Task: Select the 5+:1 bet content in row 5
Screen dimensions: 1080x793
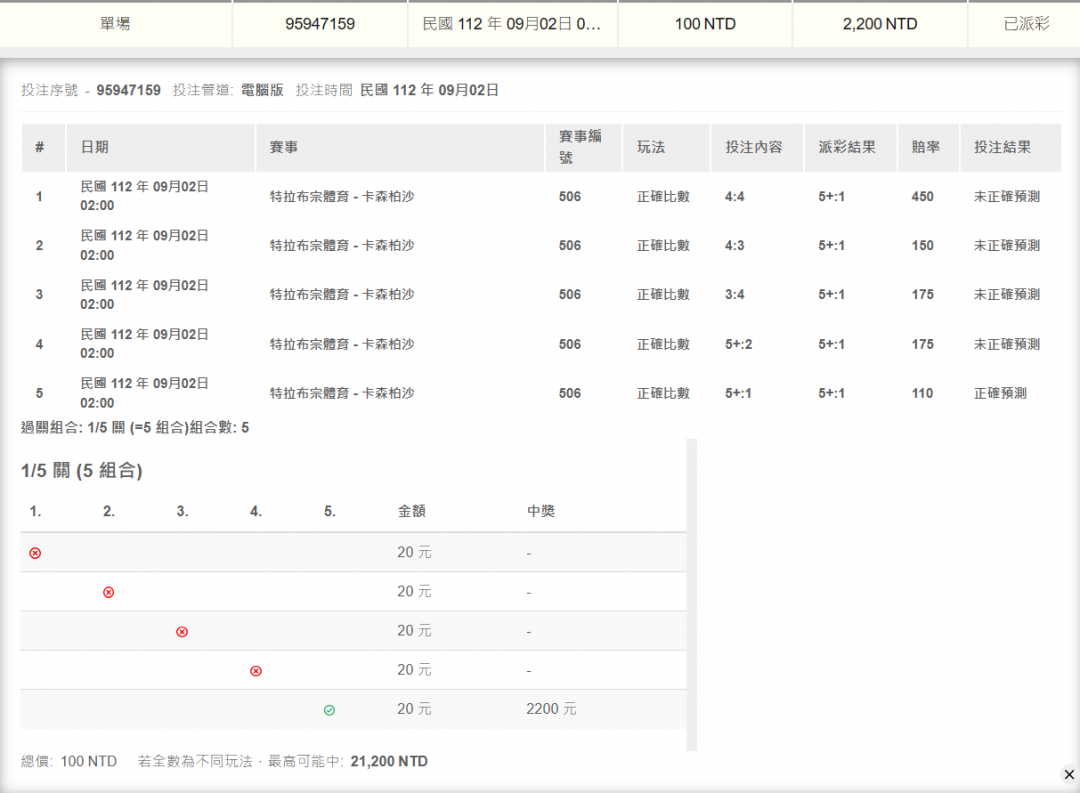Action: [738, 393]
